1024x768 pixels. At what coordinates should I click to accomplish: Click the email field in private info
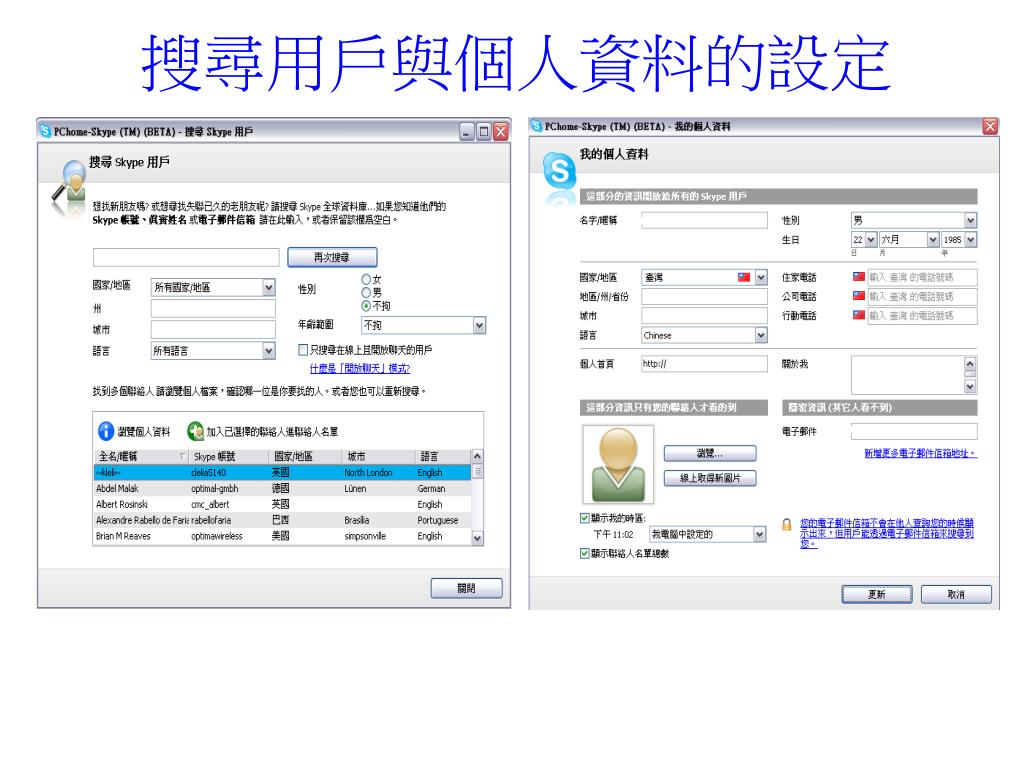pyautogui.click(x=914, y=431)
